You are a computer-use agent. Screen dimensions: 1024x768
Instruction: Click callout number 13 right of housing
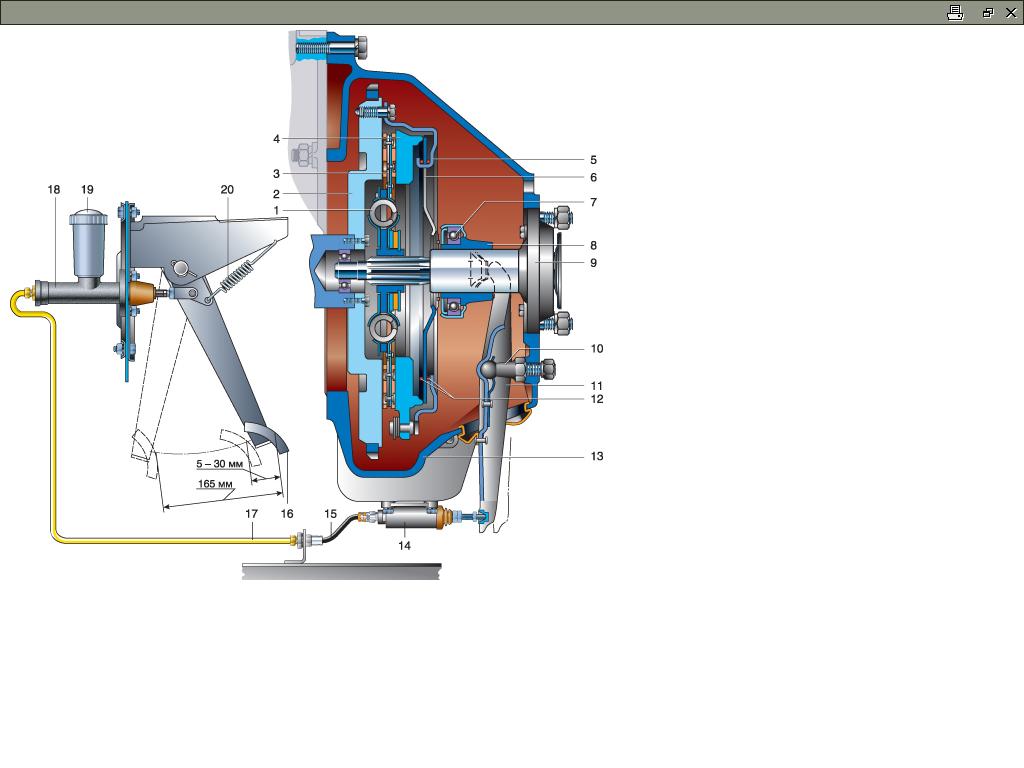(596, 456)
